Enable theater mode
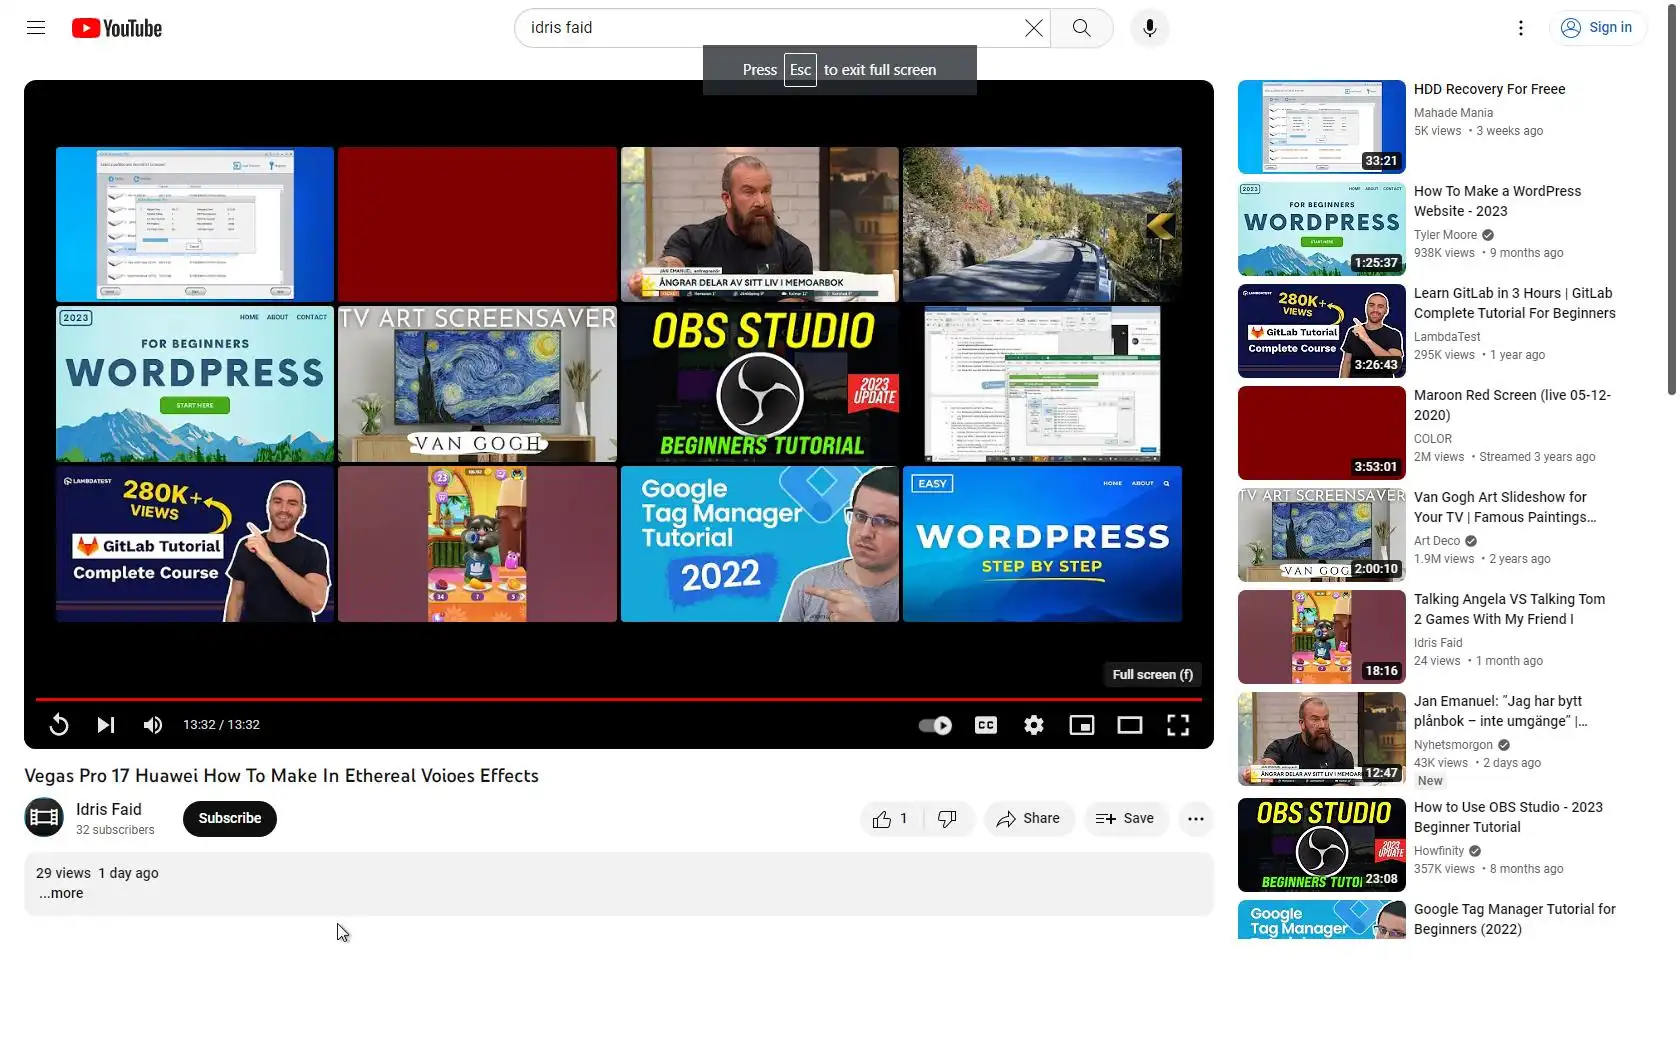Screen dimensions: 1680x1050 tap(1130, 725)
